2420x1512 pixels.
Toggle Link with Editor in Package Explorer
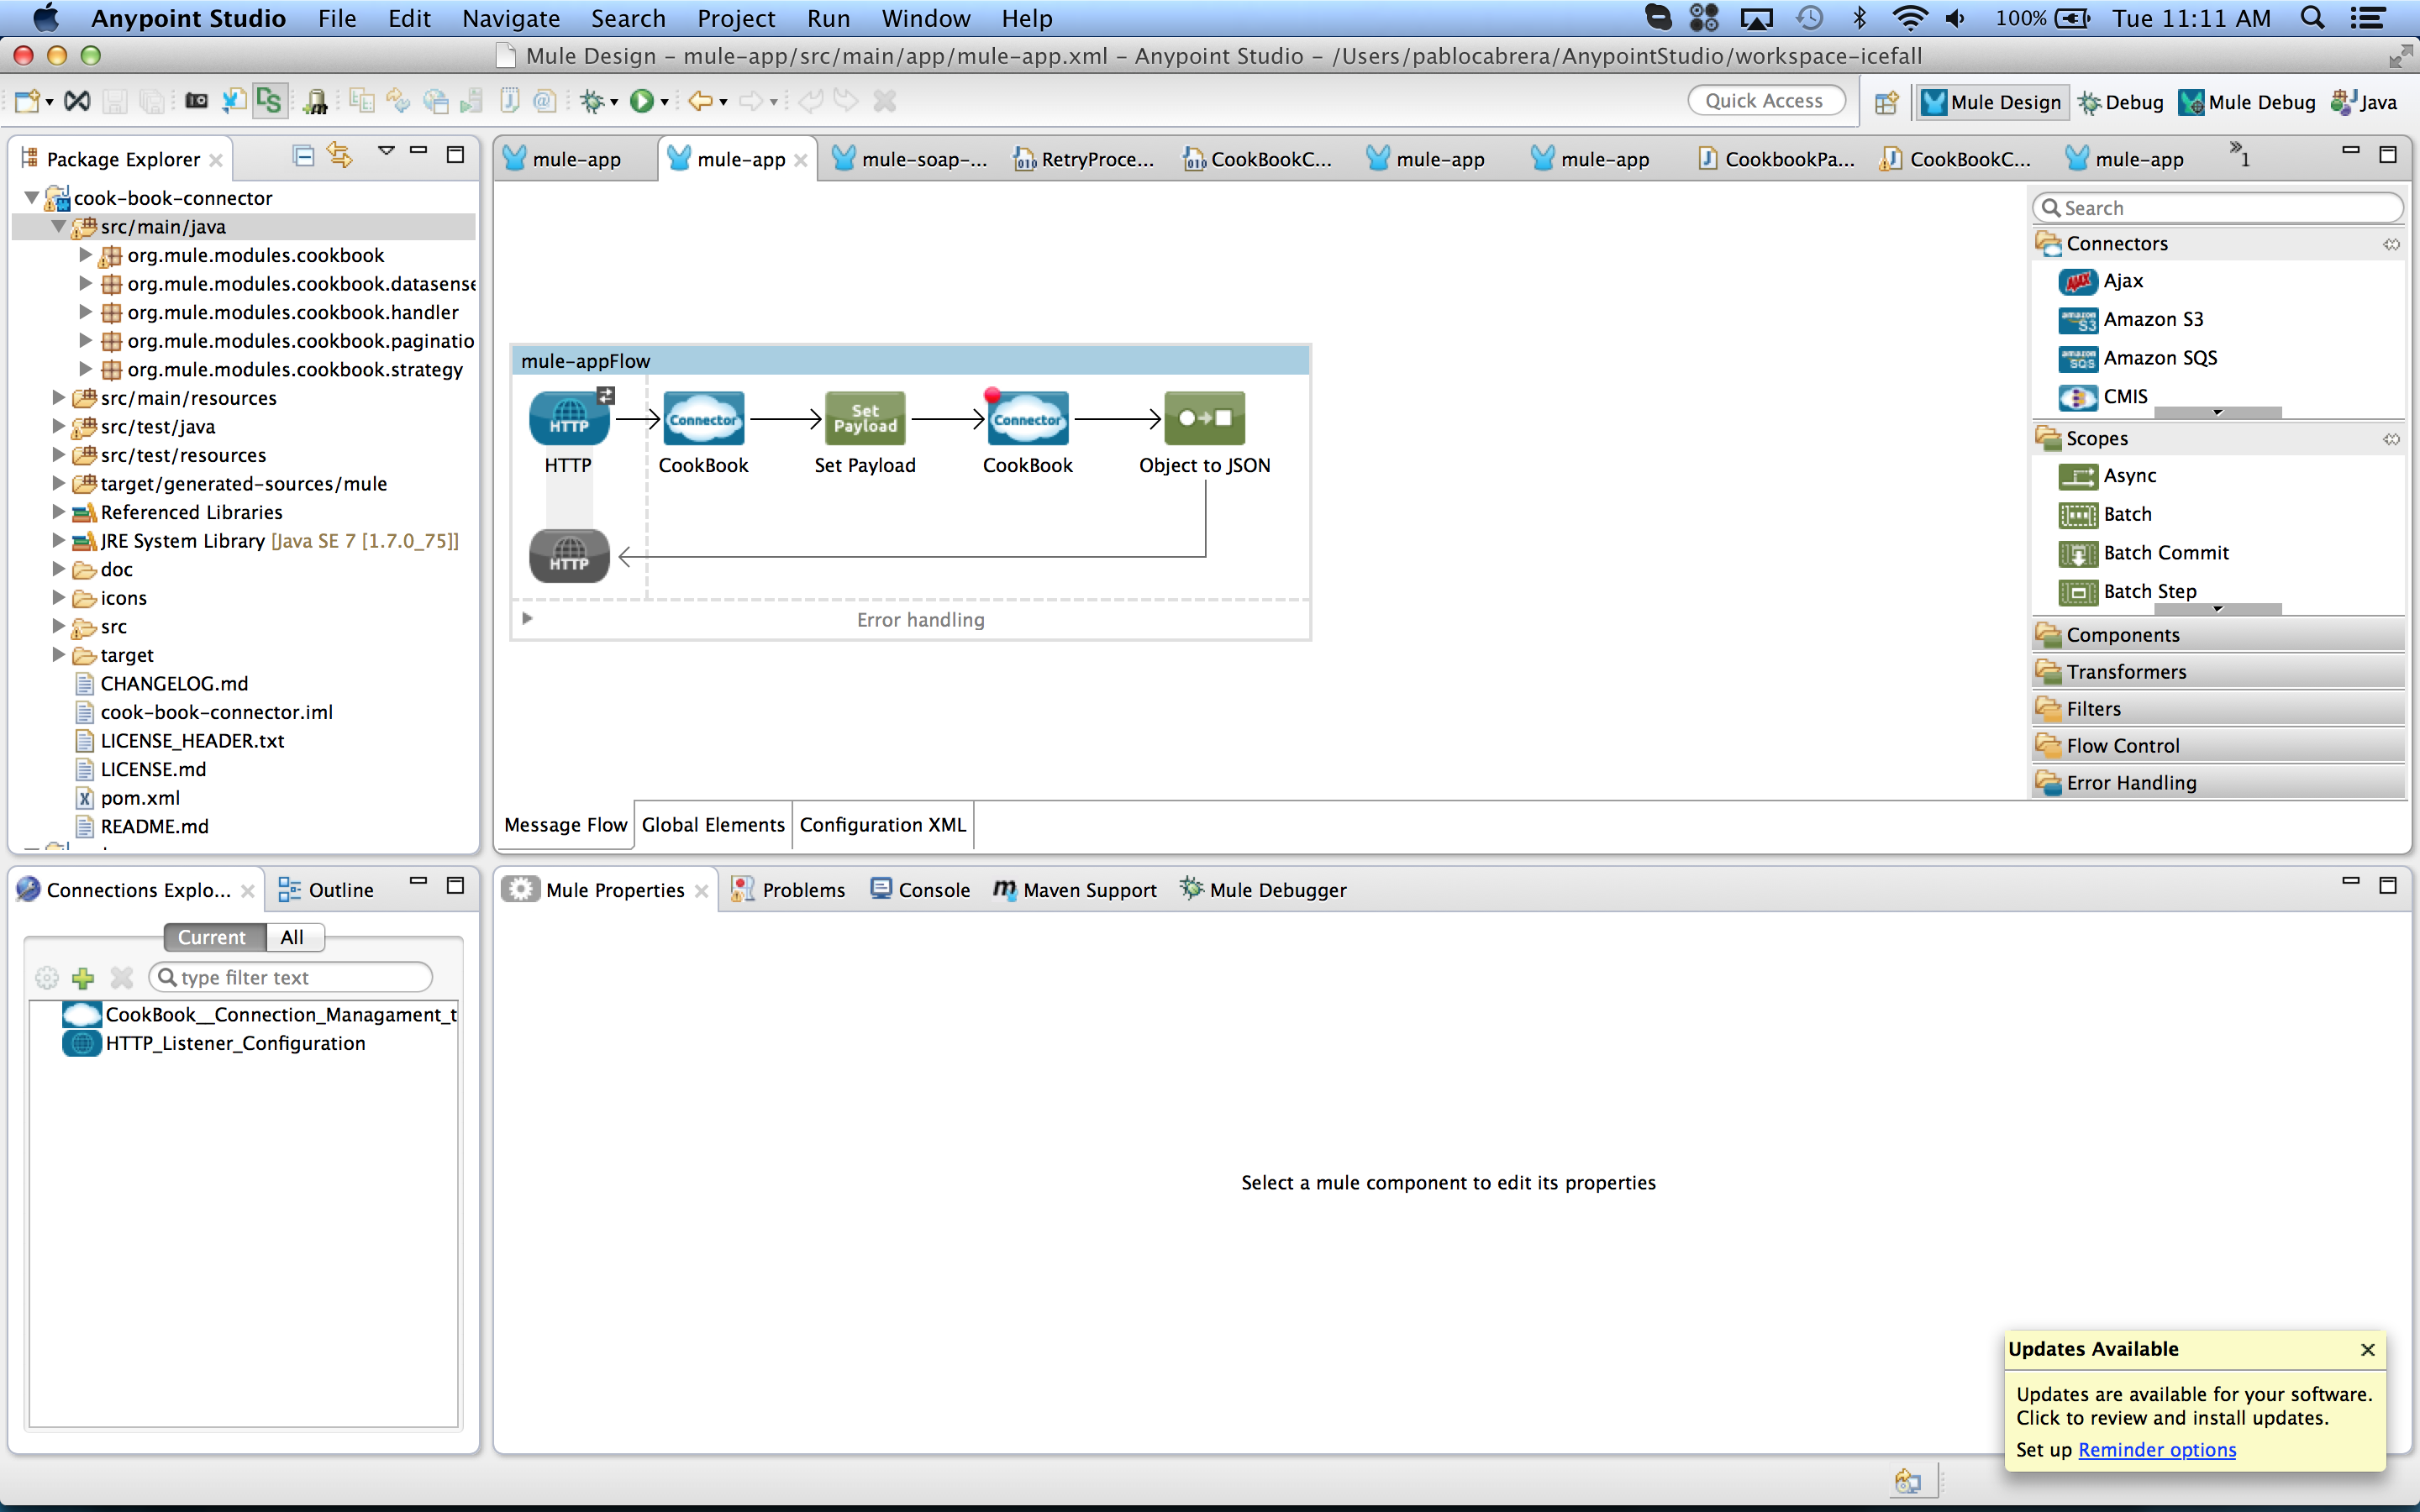[339, 155]
